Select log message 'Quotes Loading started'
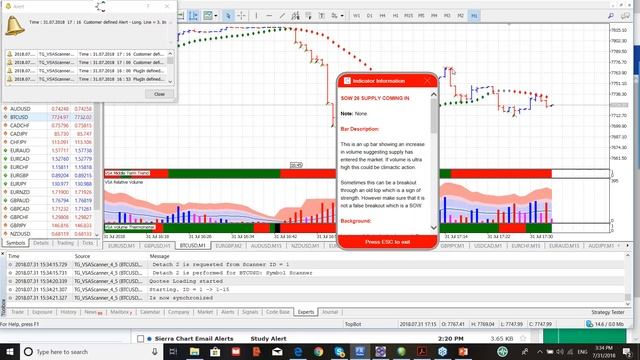Viewport: 640px width, 360px height. tap(186, 281)
